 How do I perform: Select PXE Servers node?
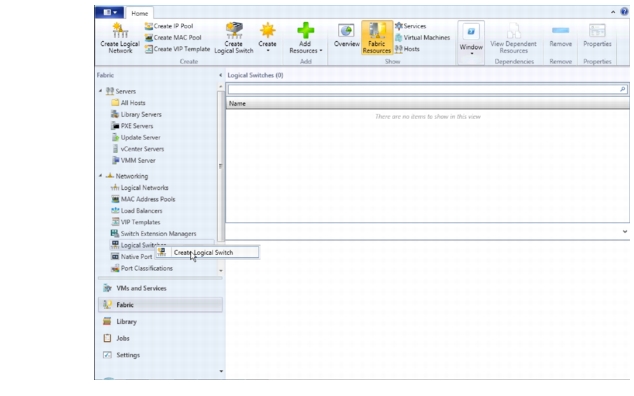point(132,126)
